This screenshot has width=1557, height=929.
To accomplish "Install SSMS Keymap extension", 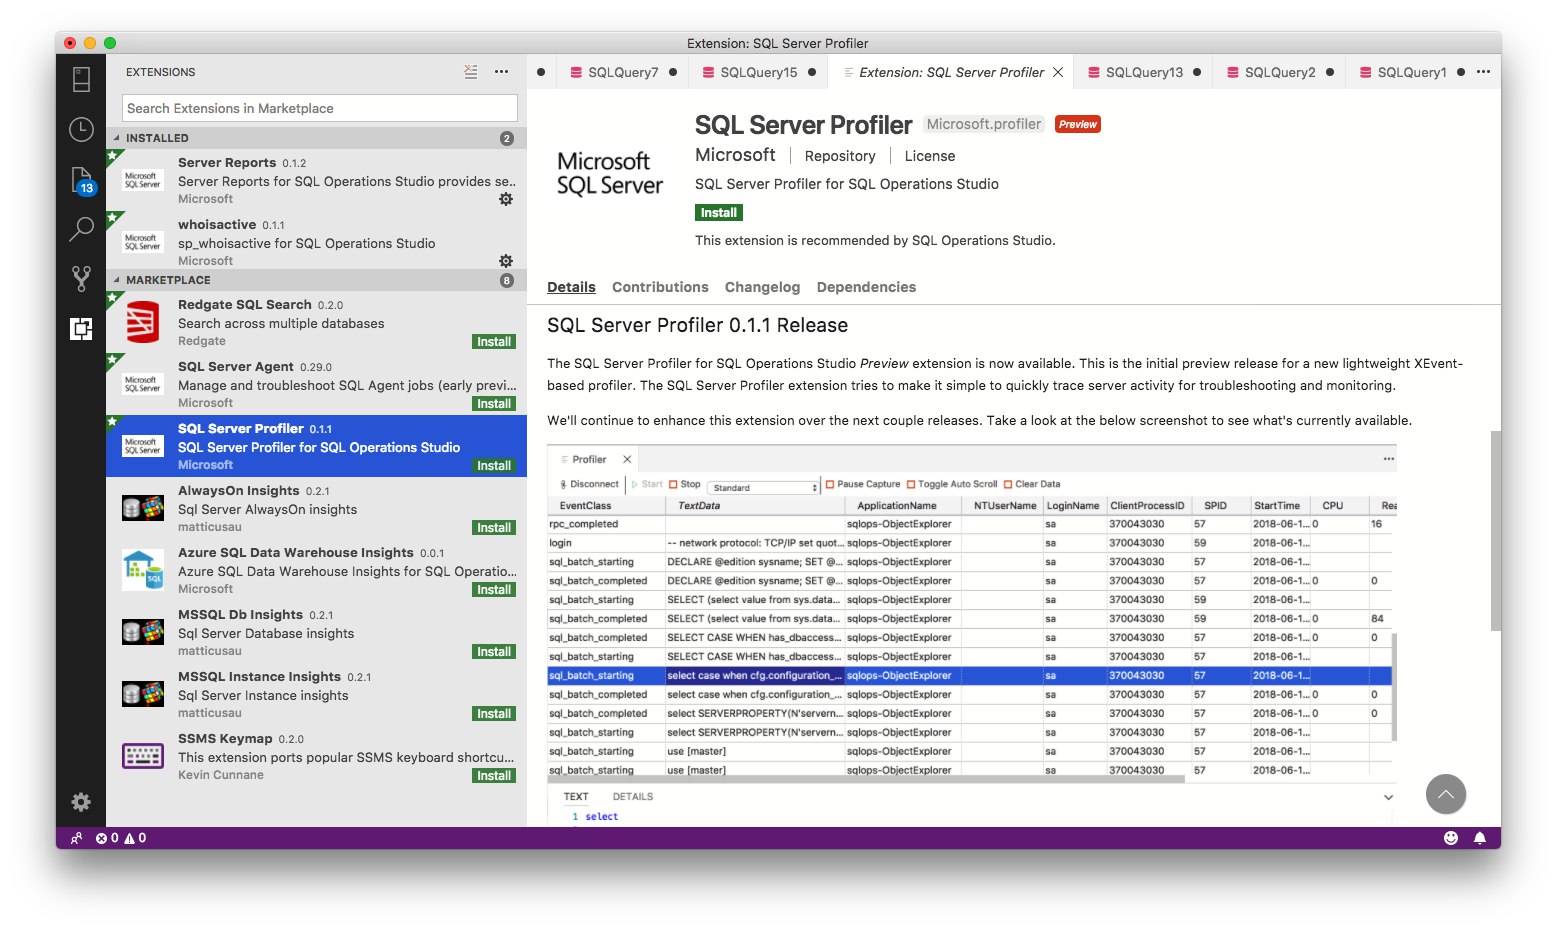I will pos(494,776).
